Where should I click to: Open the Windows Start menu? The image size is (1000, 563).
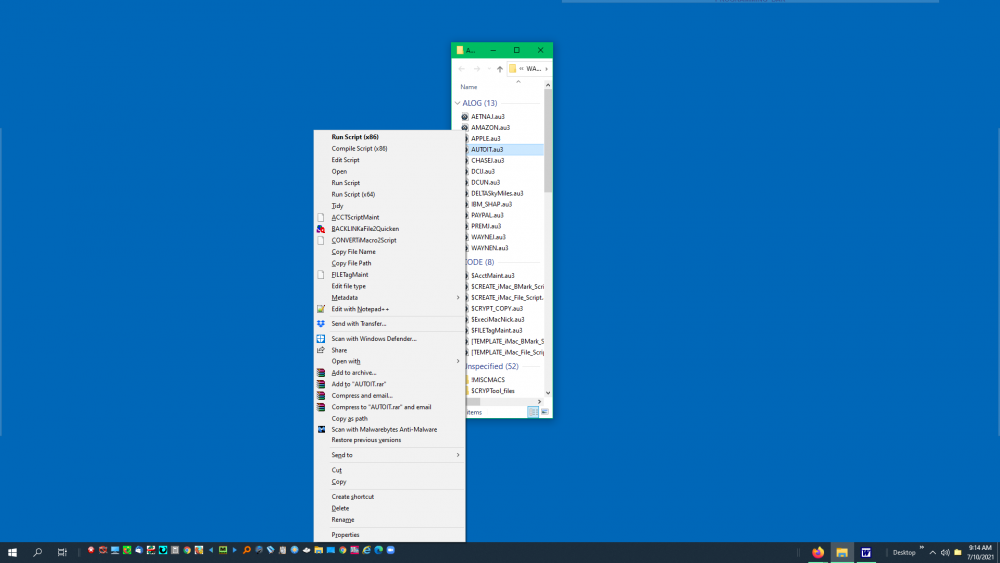[12, 552]
